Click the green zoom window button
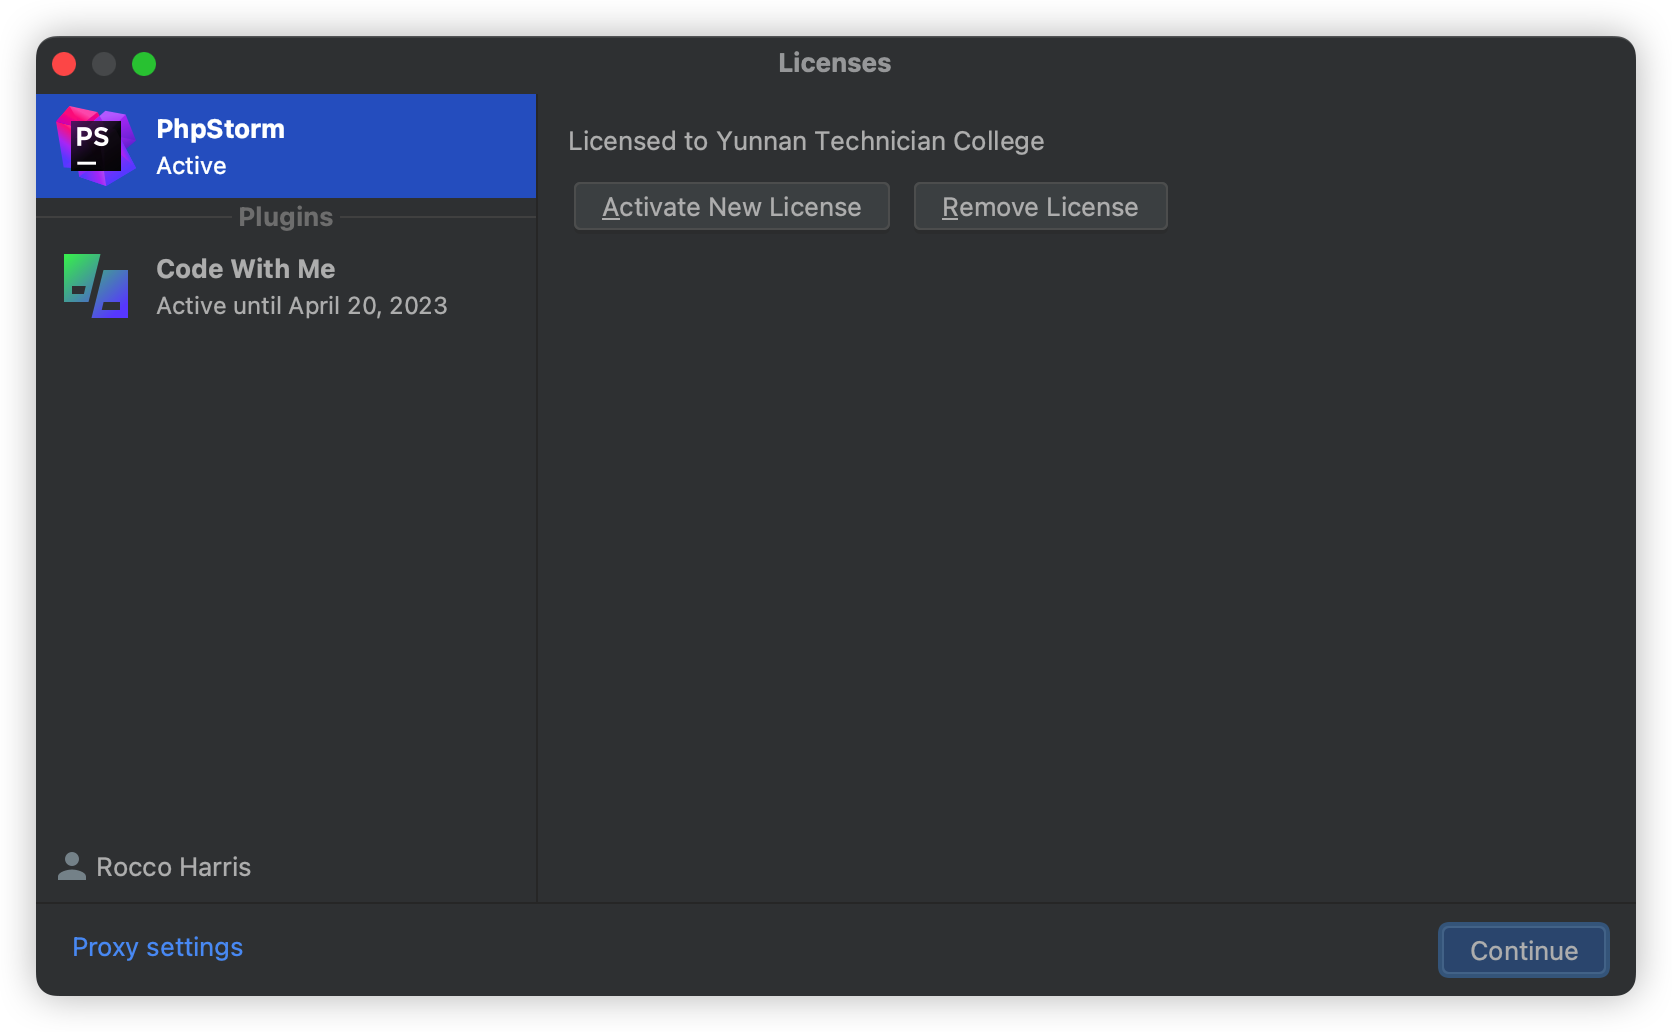The height and width of the screenshot is (1032, 1672). [144, 64]
